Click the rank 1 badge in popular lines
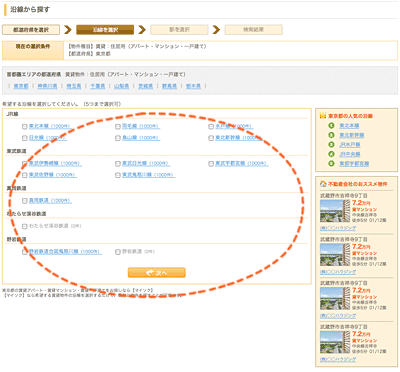The width and height of the screenshot is (400, 372). [331, 126]
